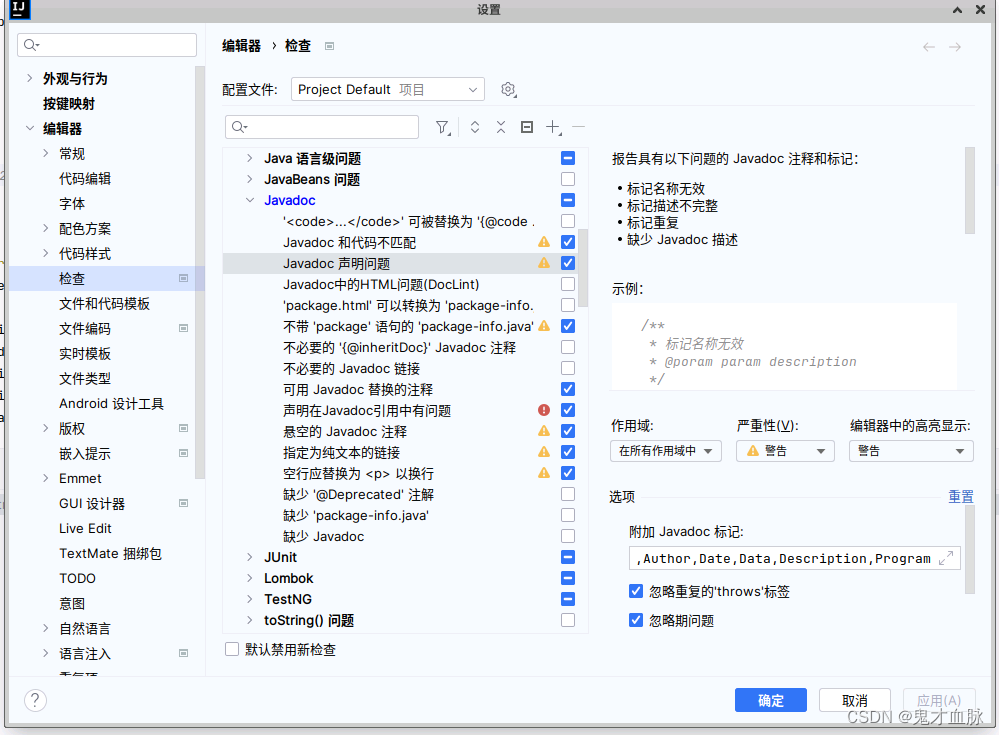Click the 附加 Javadoc 标记 text field
This screenshot has width=999, height=735.
tap(794, 558)
